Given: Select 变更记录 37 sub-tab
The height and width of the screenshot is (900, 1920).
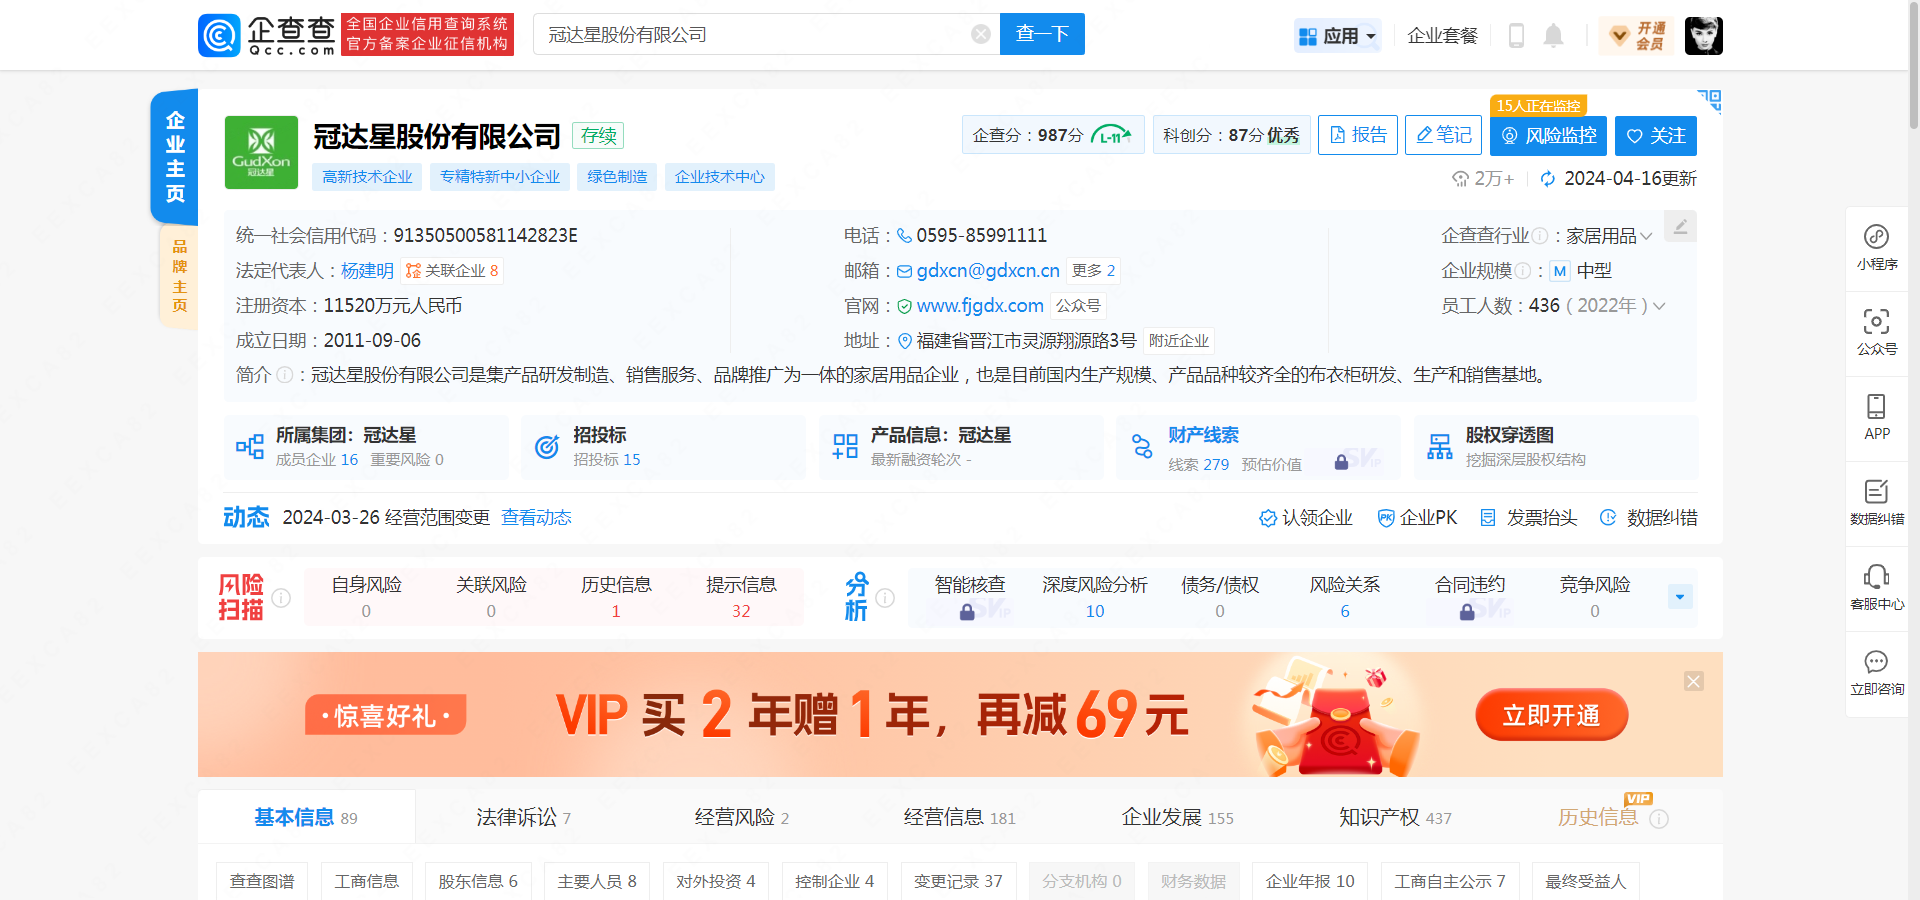Looking at the screenshot, I should (958, 881).
